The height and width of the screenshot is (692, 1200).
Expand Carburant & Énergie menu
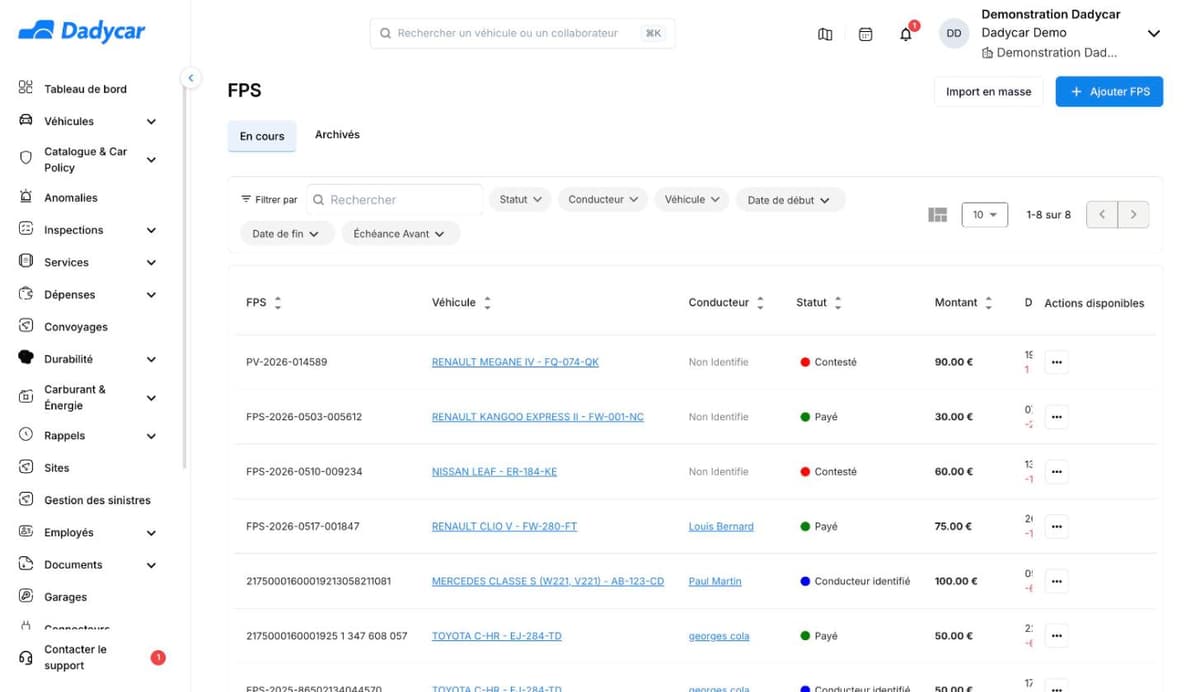pos(151,398)
